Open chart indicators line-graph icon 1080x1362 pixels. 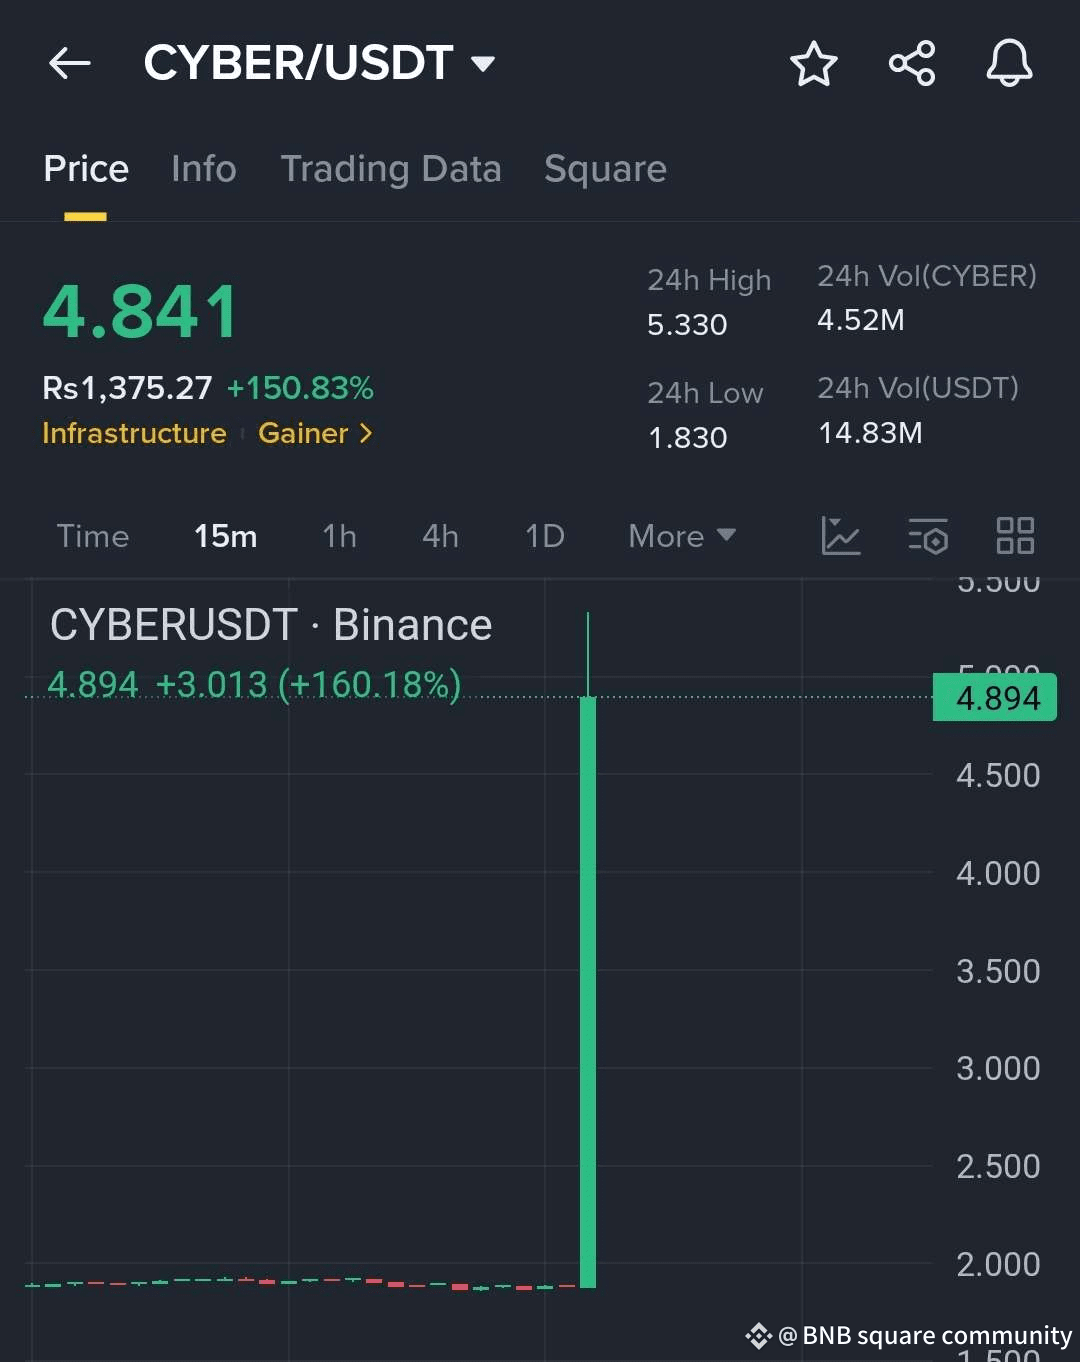tap(841, 536)
